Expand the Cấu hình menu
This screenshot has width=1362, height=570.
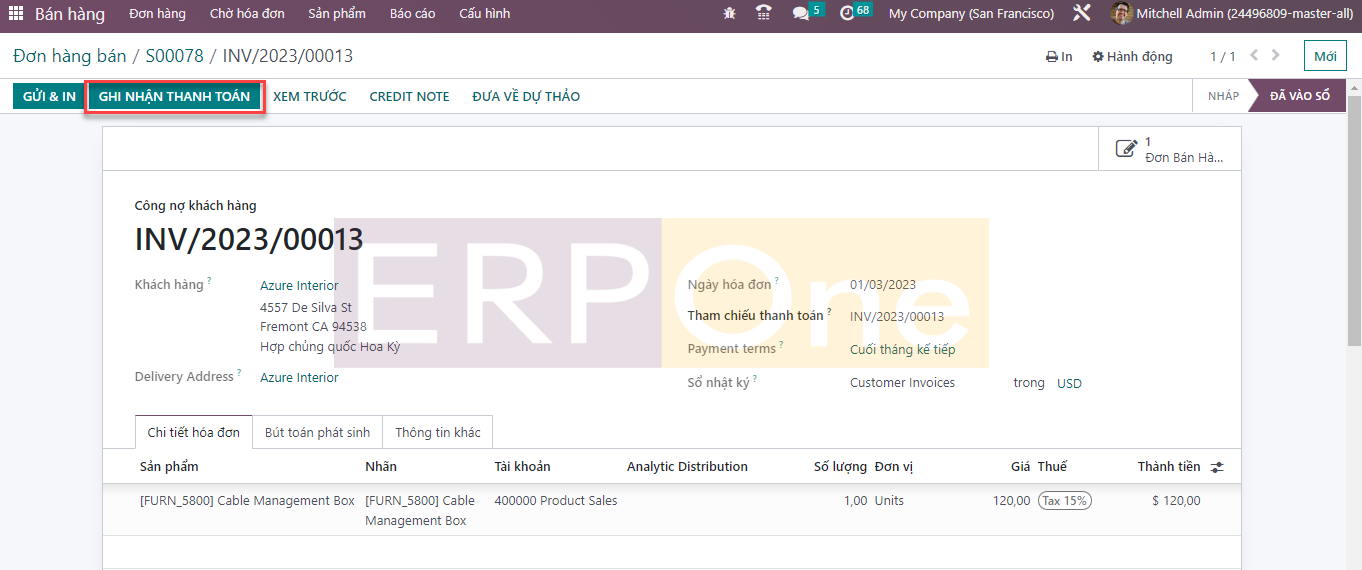coord(484,14)
